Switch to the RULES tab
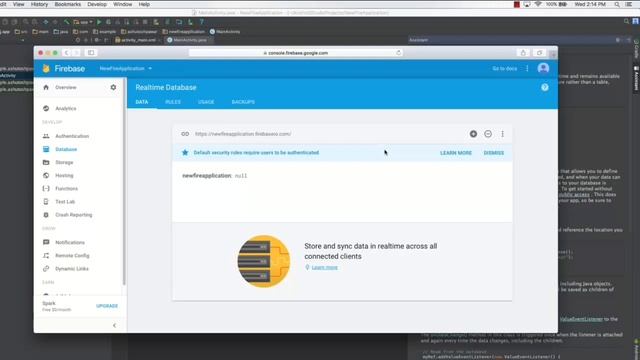The image size is (640, 360). click(173, 102)
